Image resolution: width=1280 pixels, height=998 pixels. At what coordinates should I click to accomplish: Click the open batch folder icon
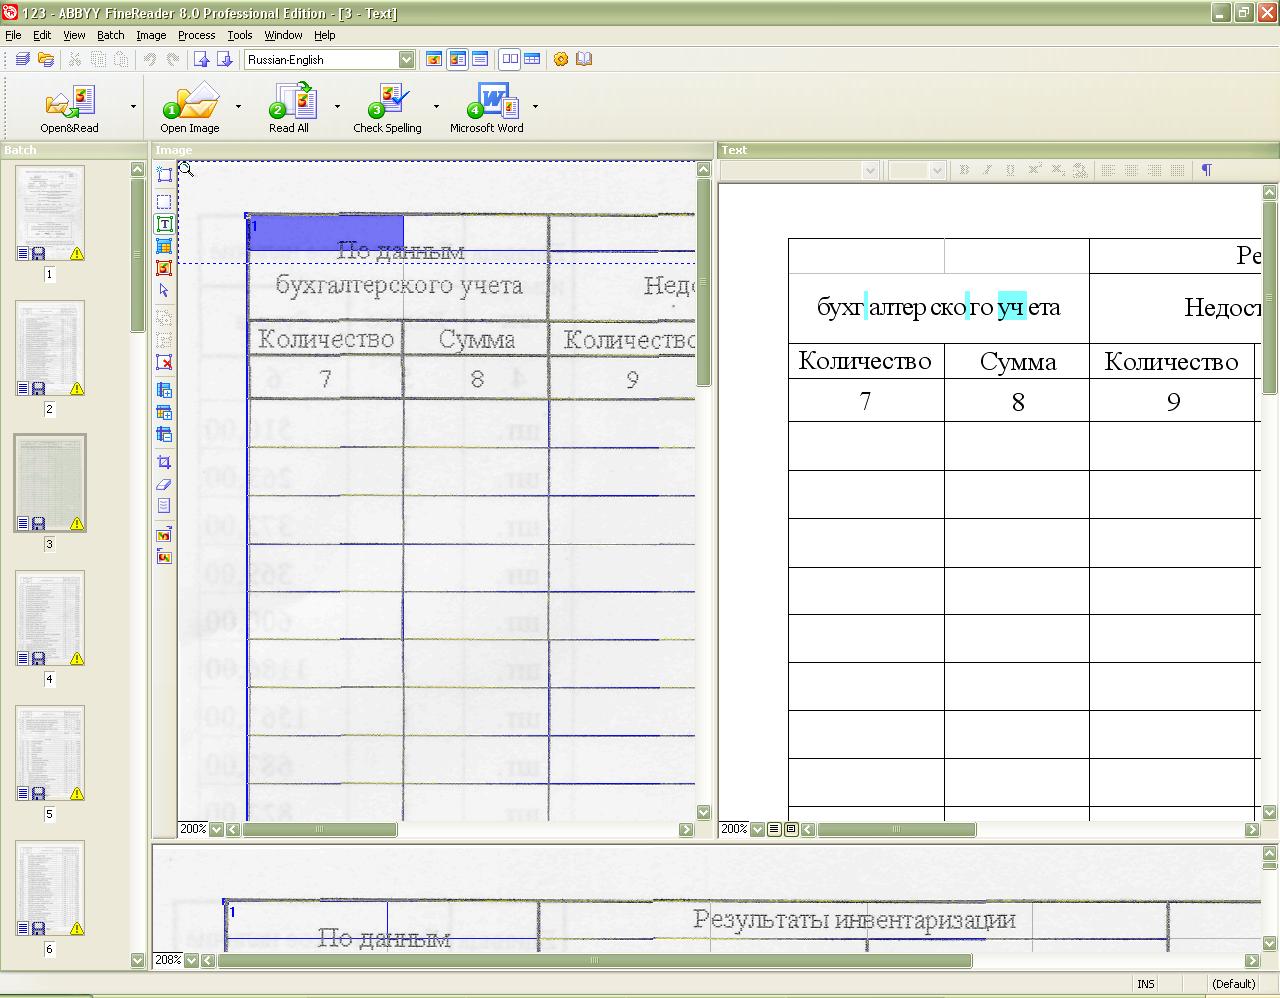[45, 59]
